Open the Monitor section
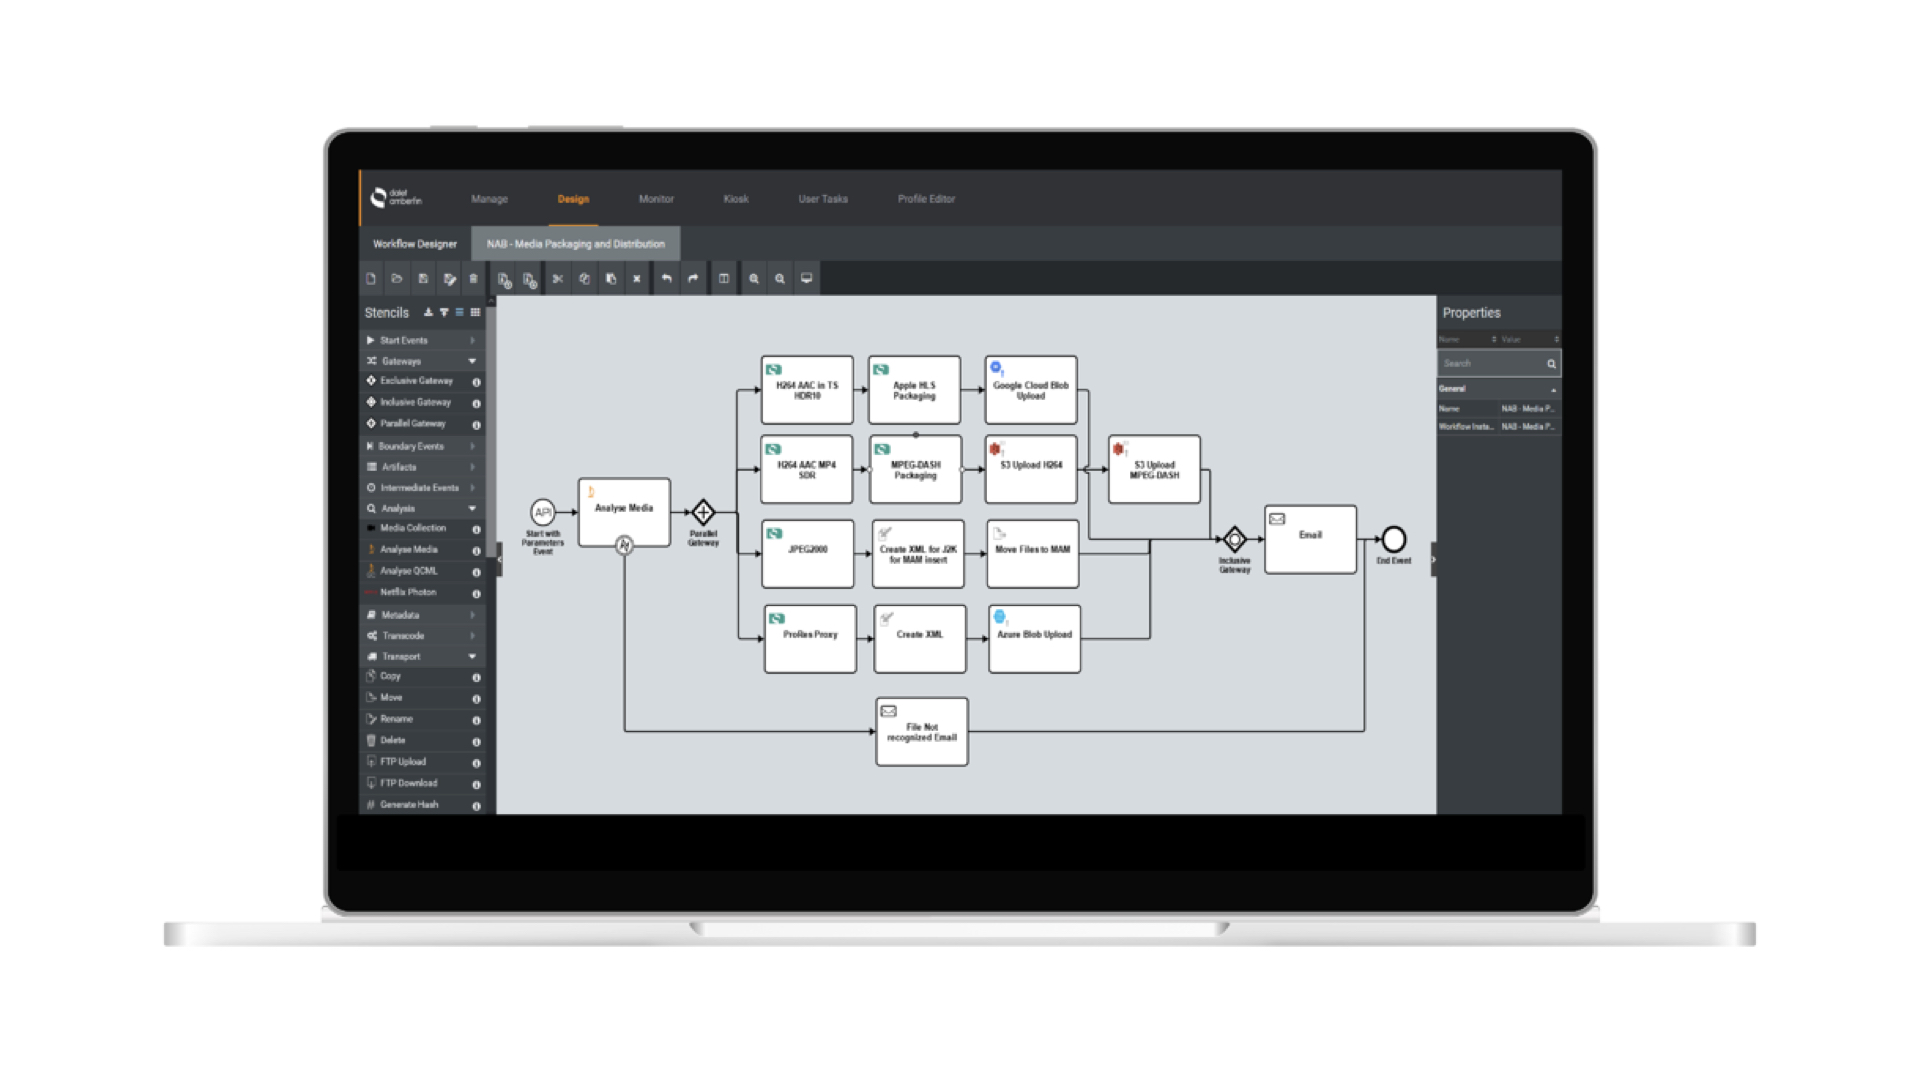The height and width of the screenshot is (1080, 1920). click(656, 199)
